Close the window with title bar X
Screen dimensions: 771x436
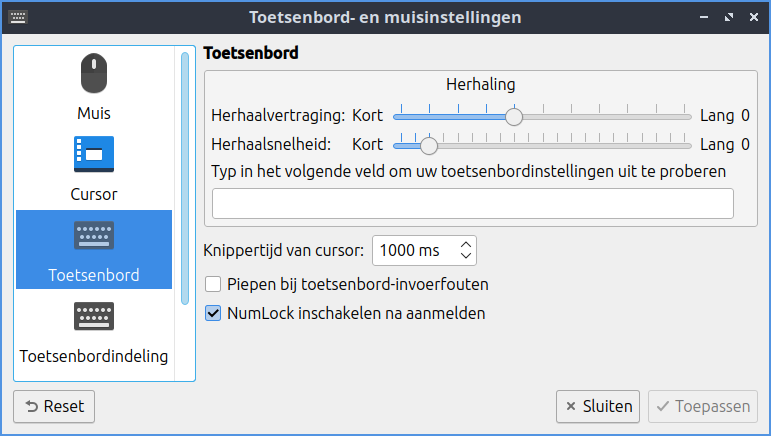[x=754, y=17]
